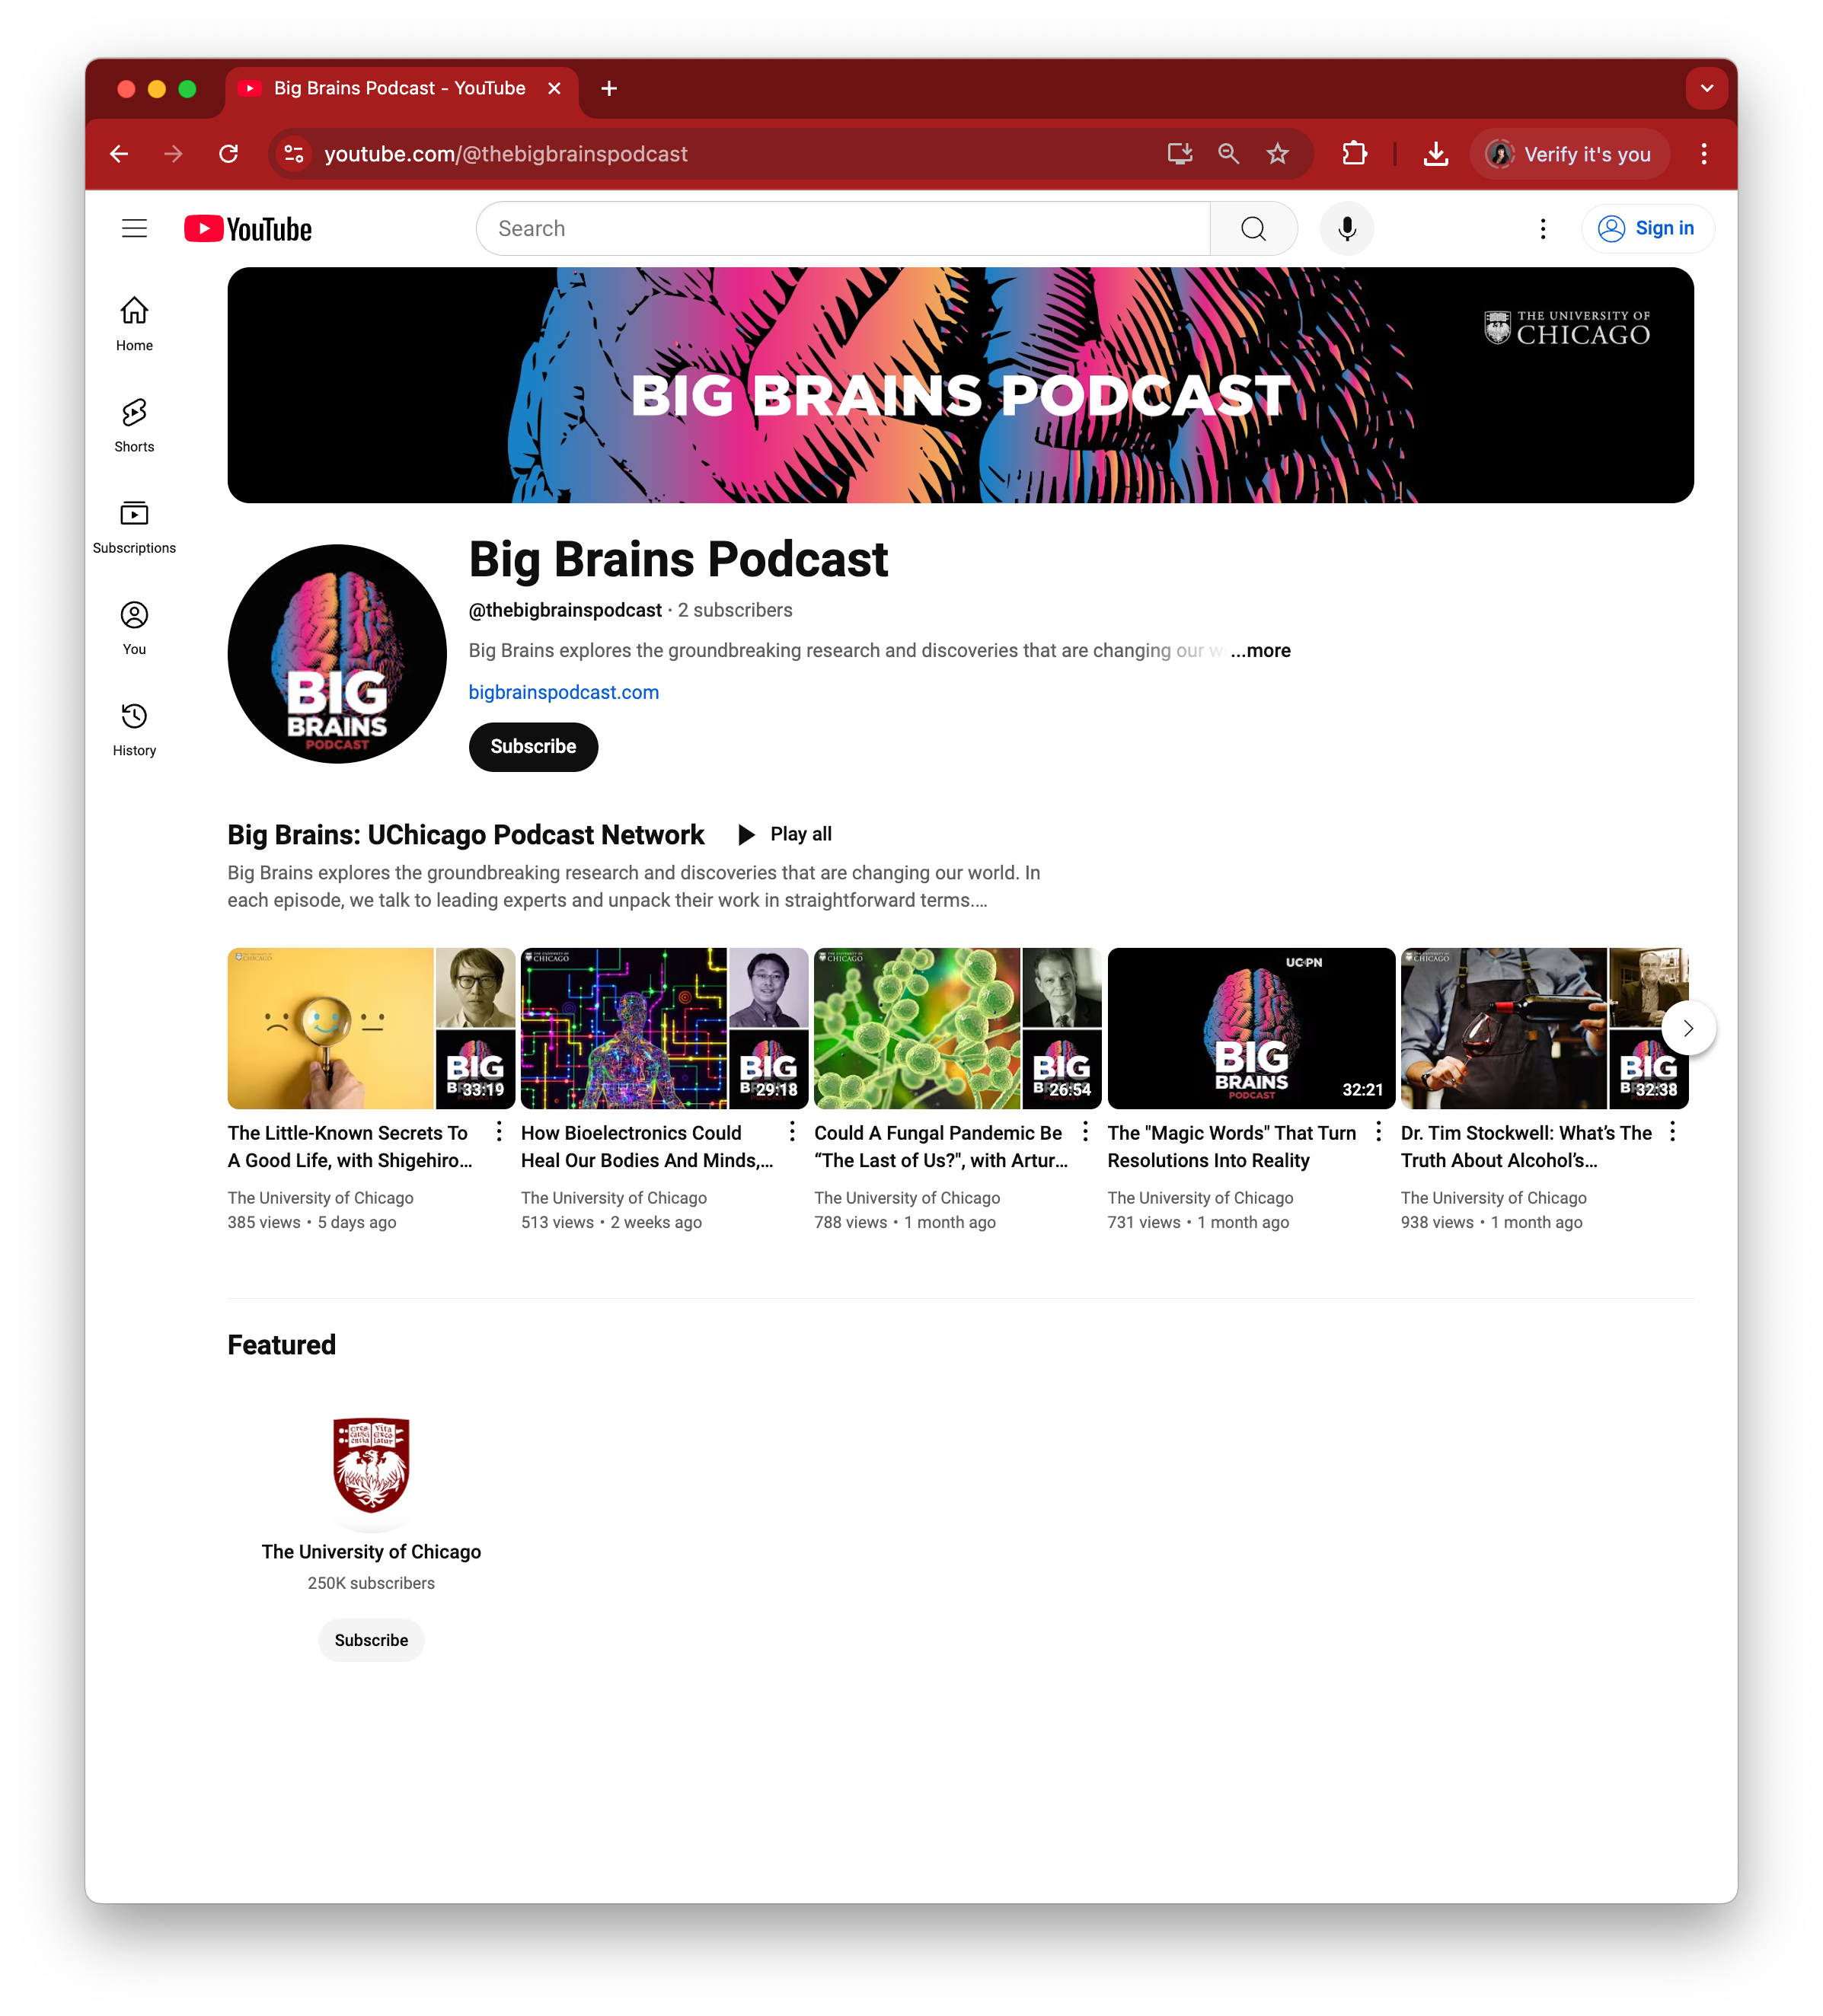Click the search magnifier button
This screenshot has height=2016, width=1823.
point(1253,229)
